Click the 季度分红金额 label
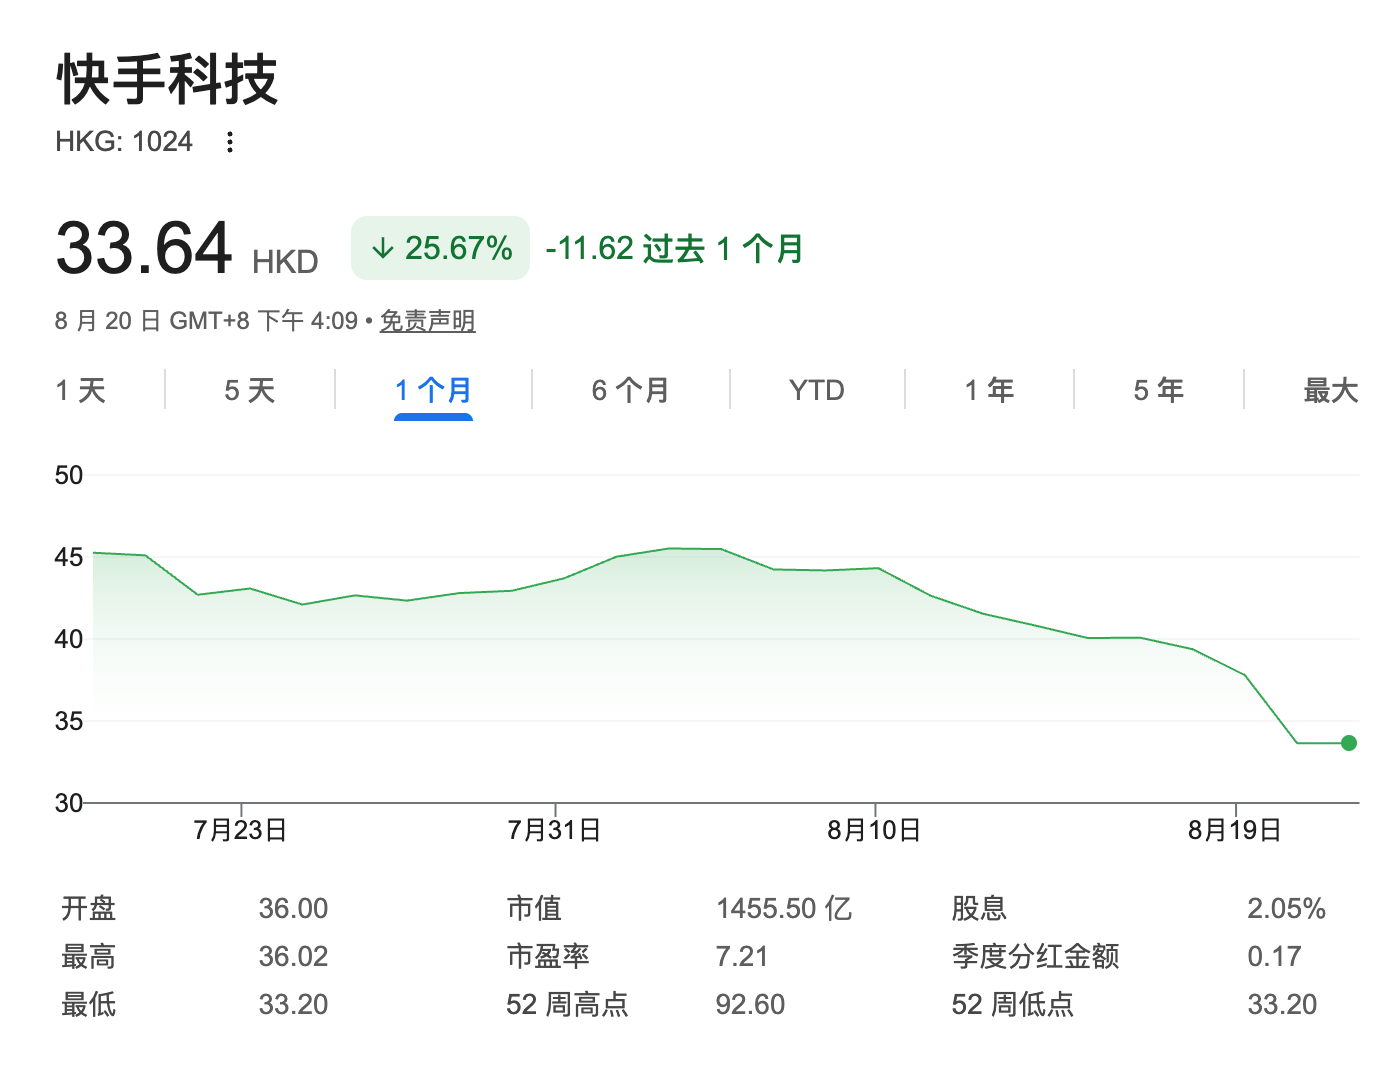Viewport: 1394px width, 1084px height. point(1035,956)
